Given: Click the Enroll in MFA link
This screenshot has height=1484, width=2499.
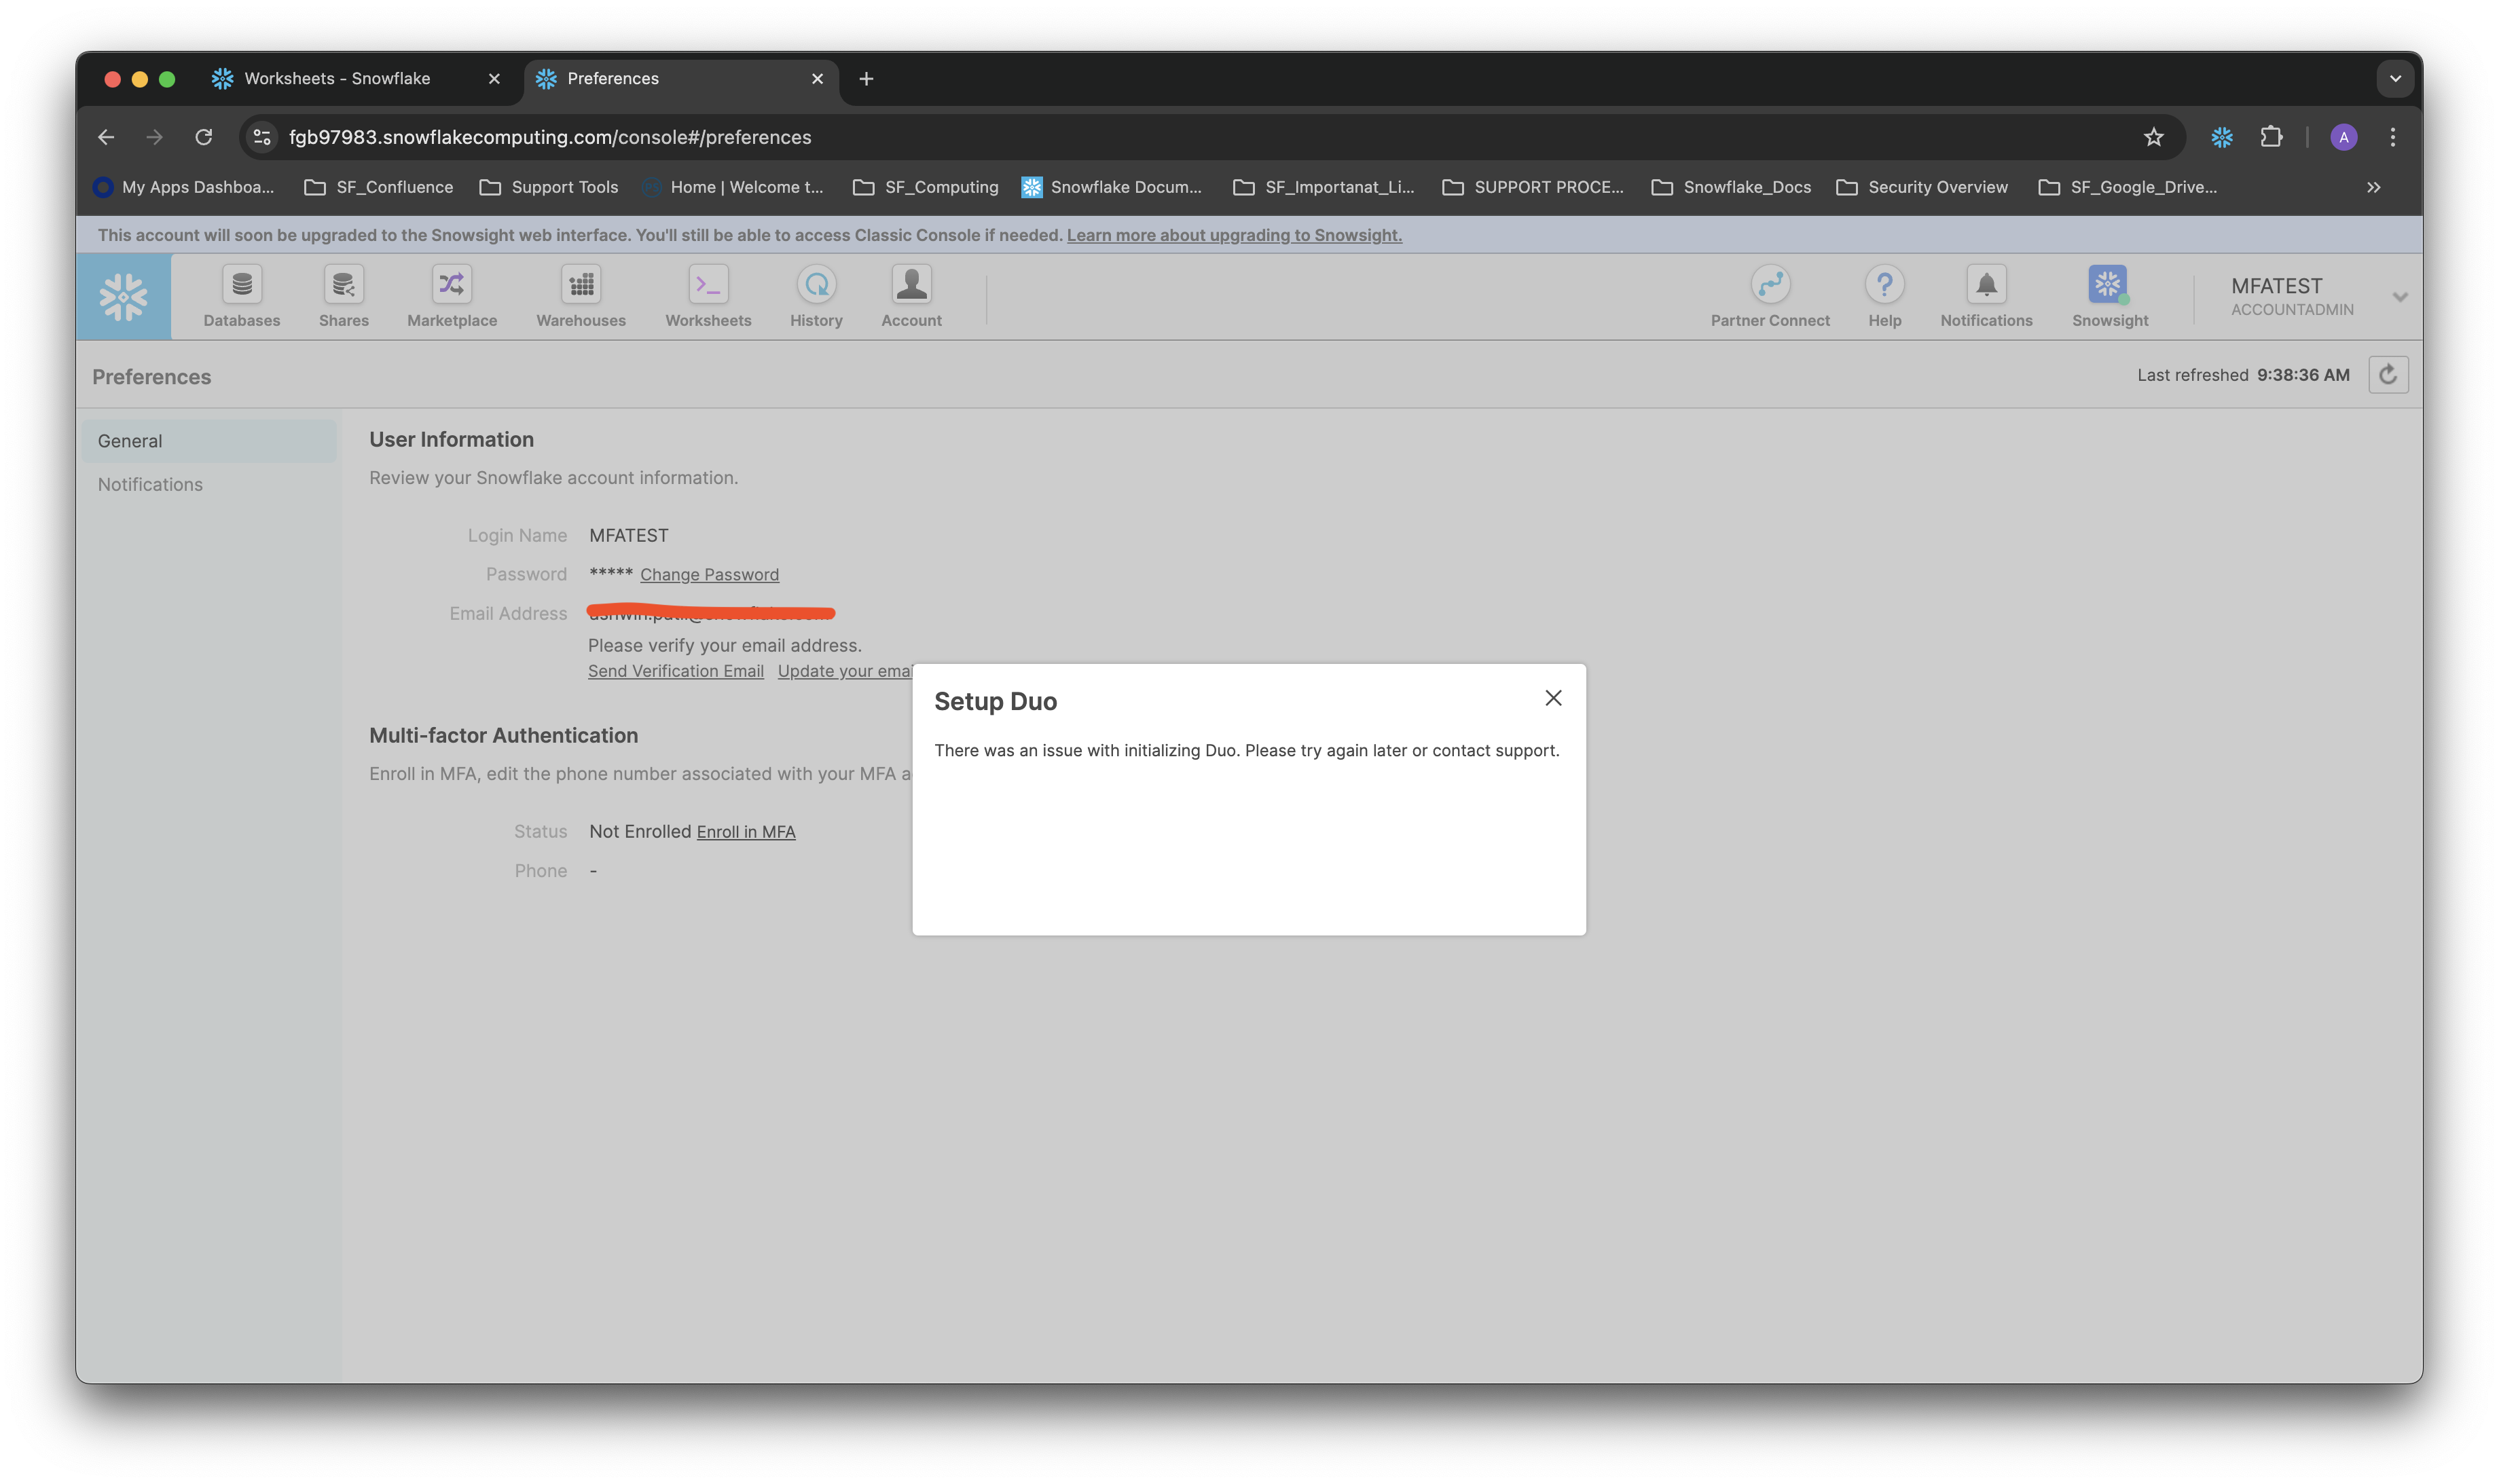Looking at the screenshot, I should [745, 831].
